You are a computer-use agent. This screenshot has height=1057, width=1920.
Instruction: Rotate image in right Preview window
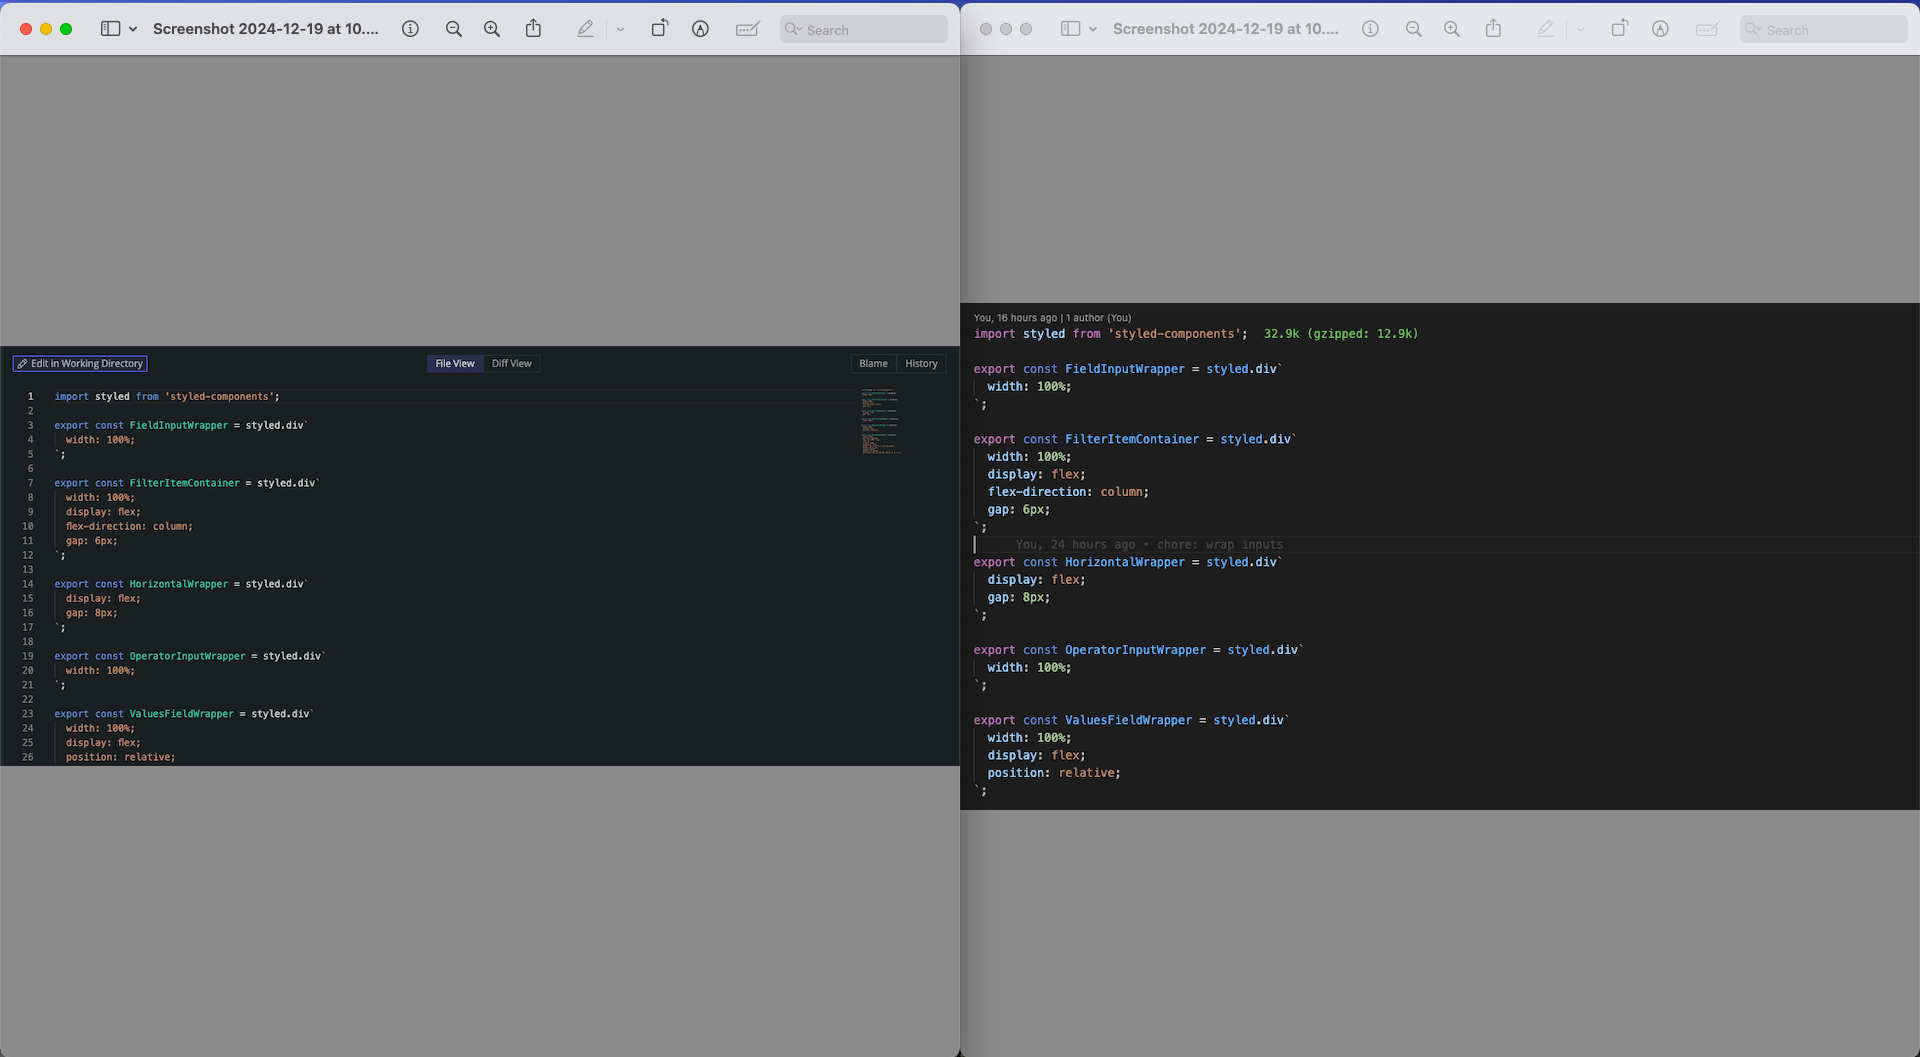tap(1619, 28)
